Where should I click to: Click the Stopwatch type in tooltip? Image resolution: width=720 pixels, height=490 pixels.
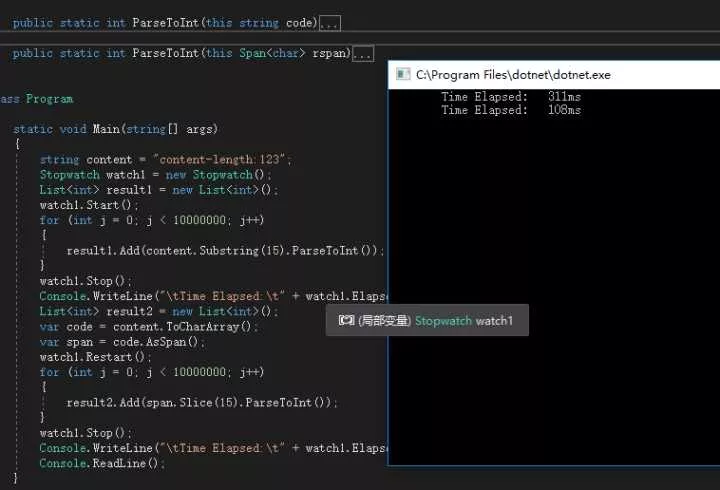coord(443,321)
